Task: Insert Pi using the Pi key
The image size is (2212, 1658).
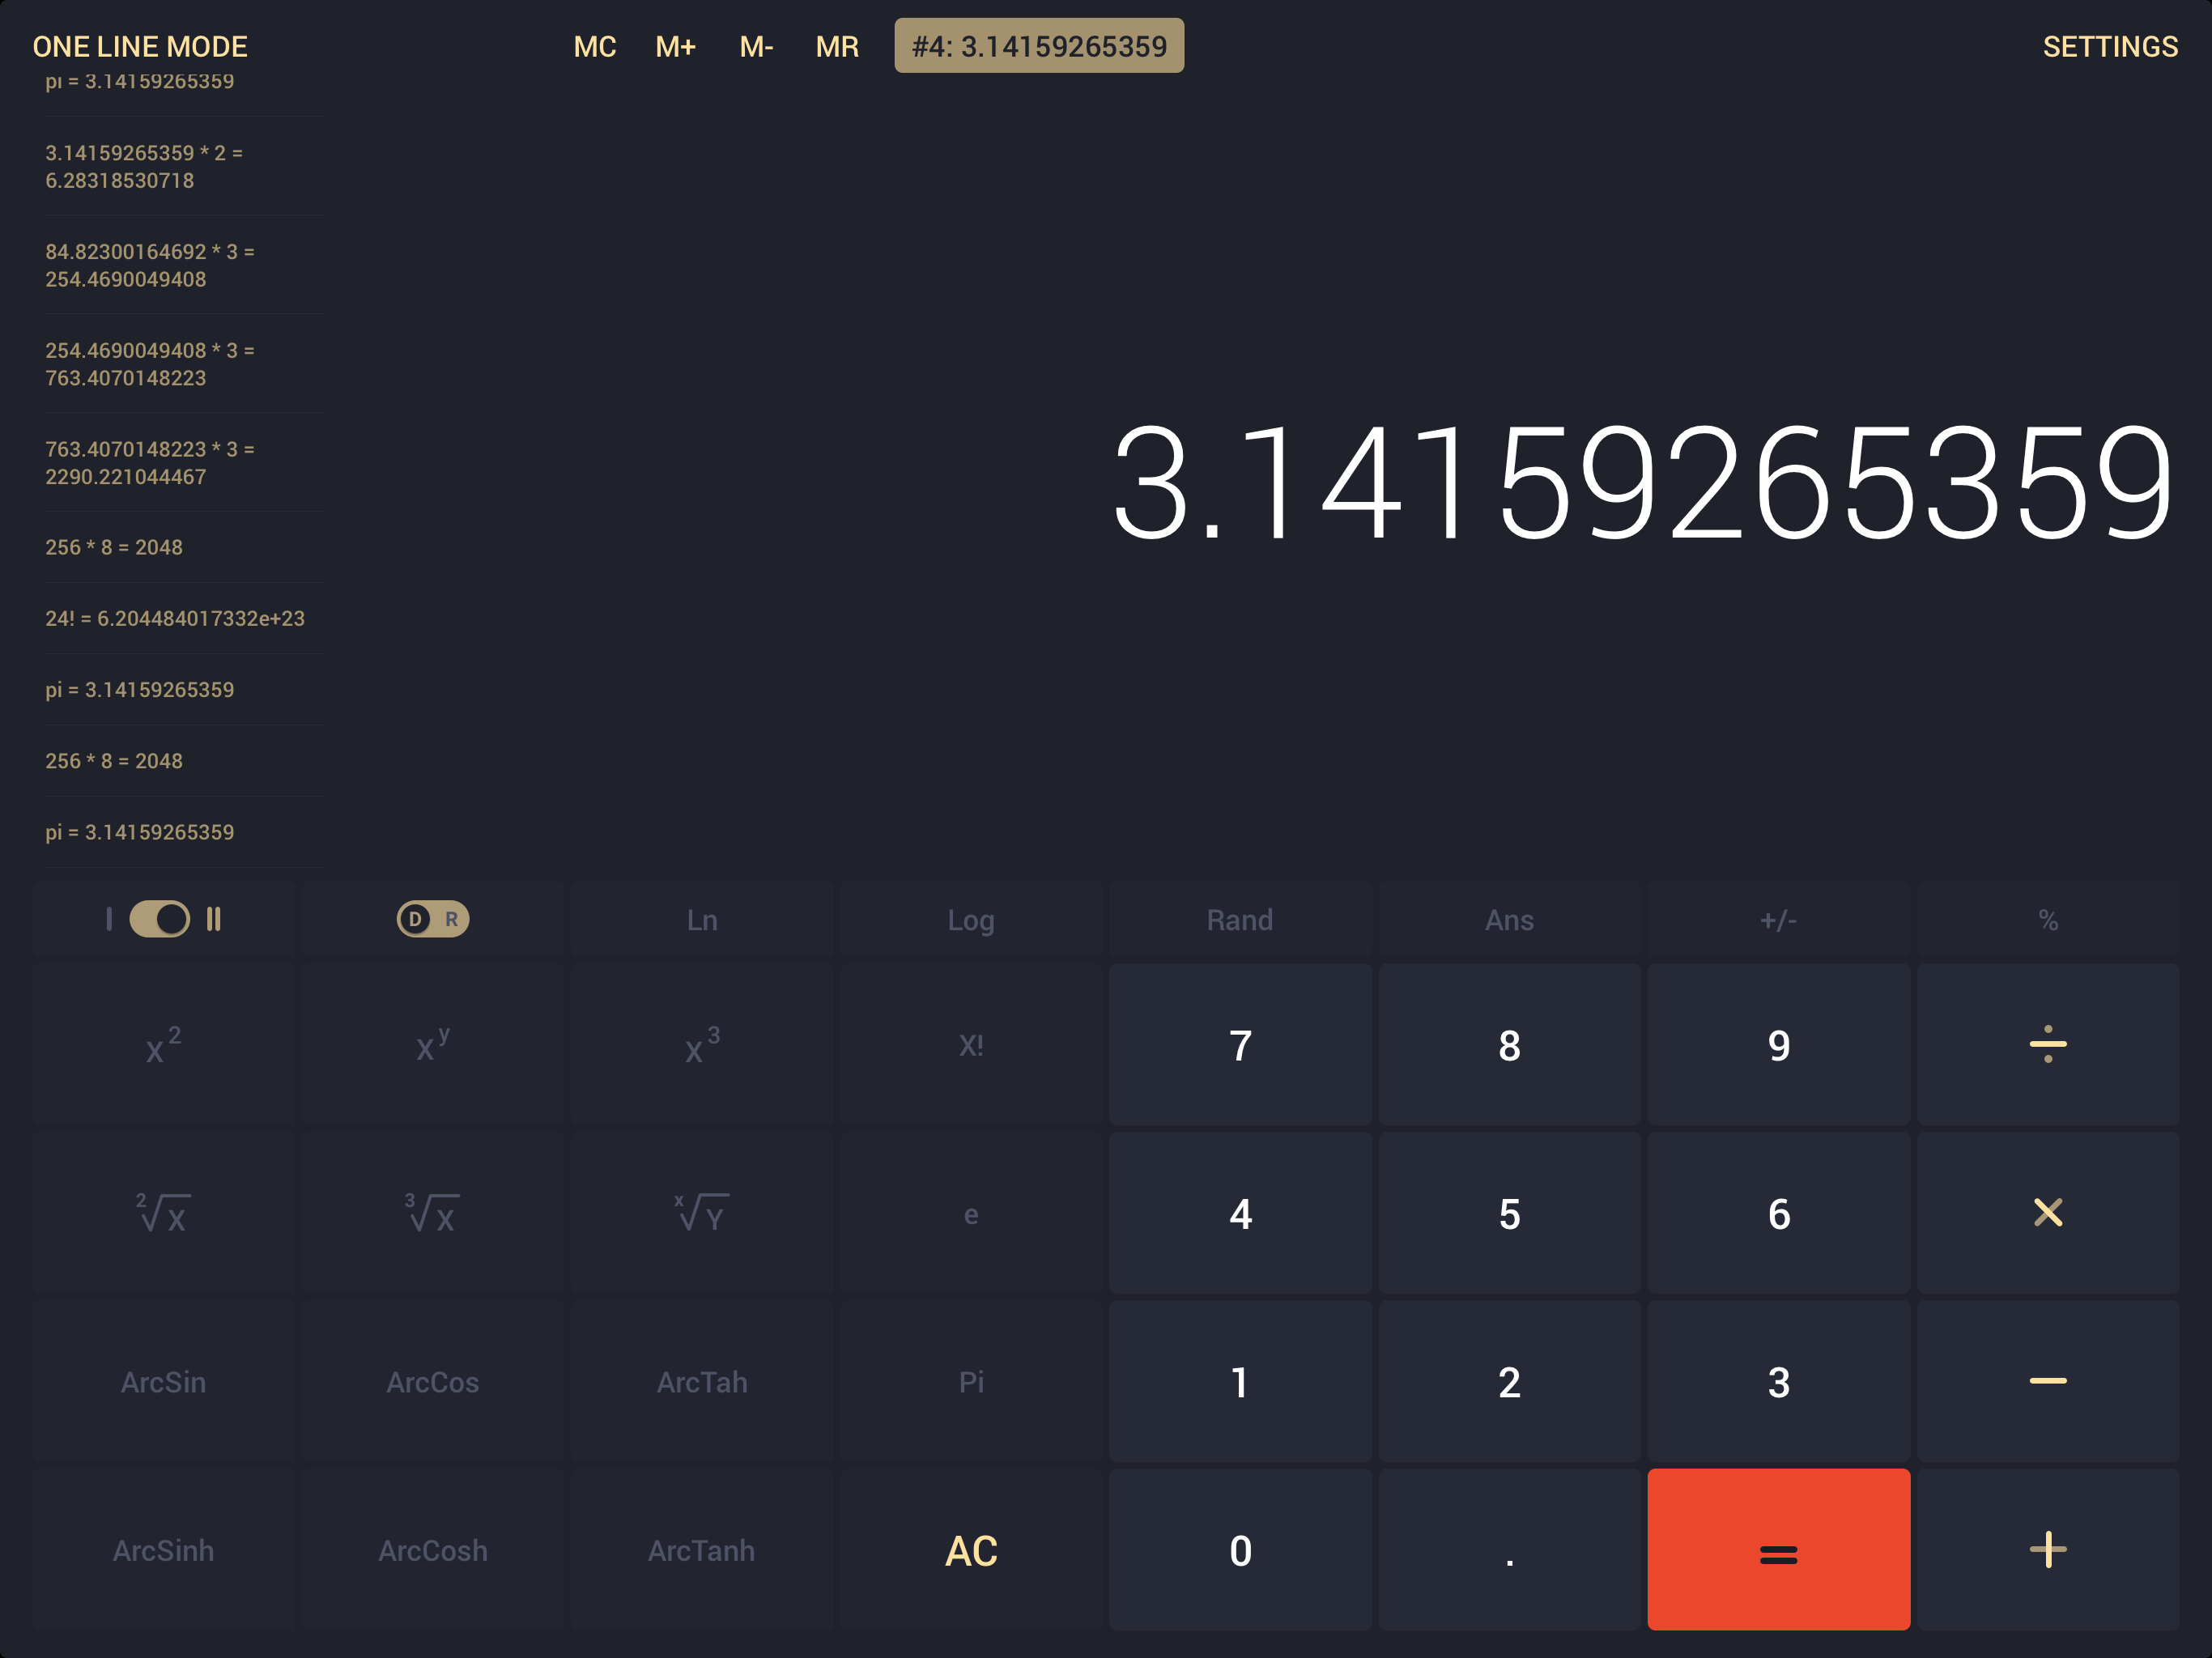Action: pos(970,1381)
